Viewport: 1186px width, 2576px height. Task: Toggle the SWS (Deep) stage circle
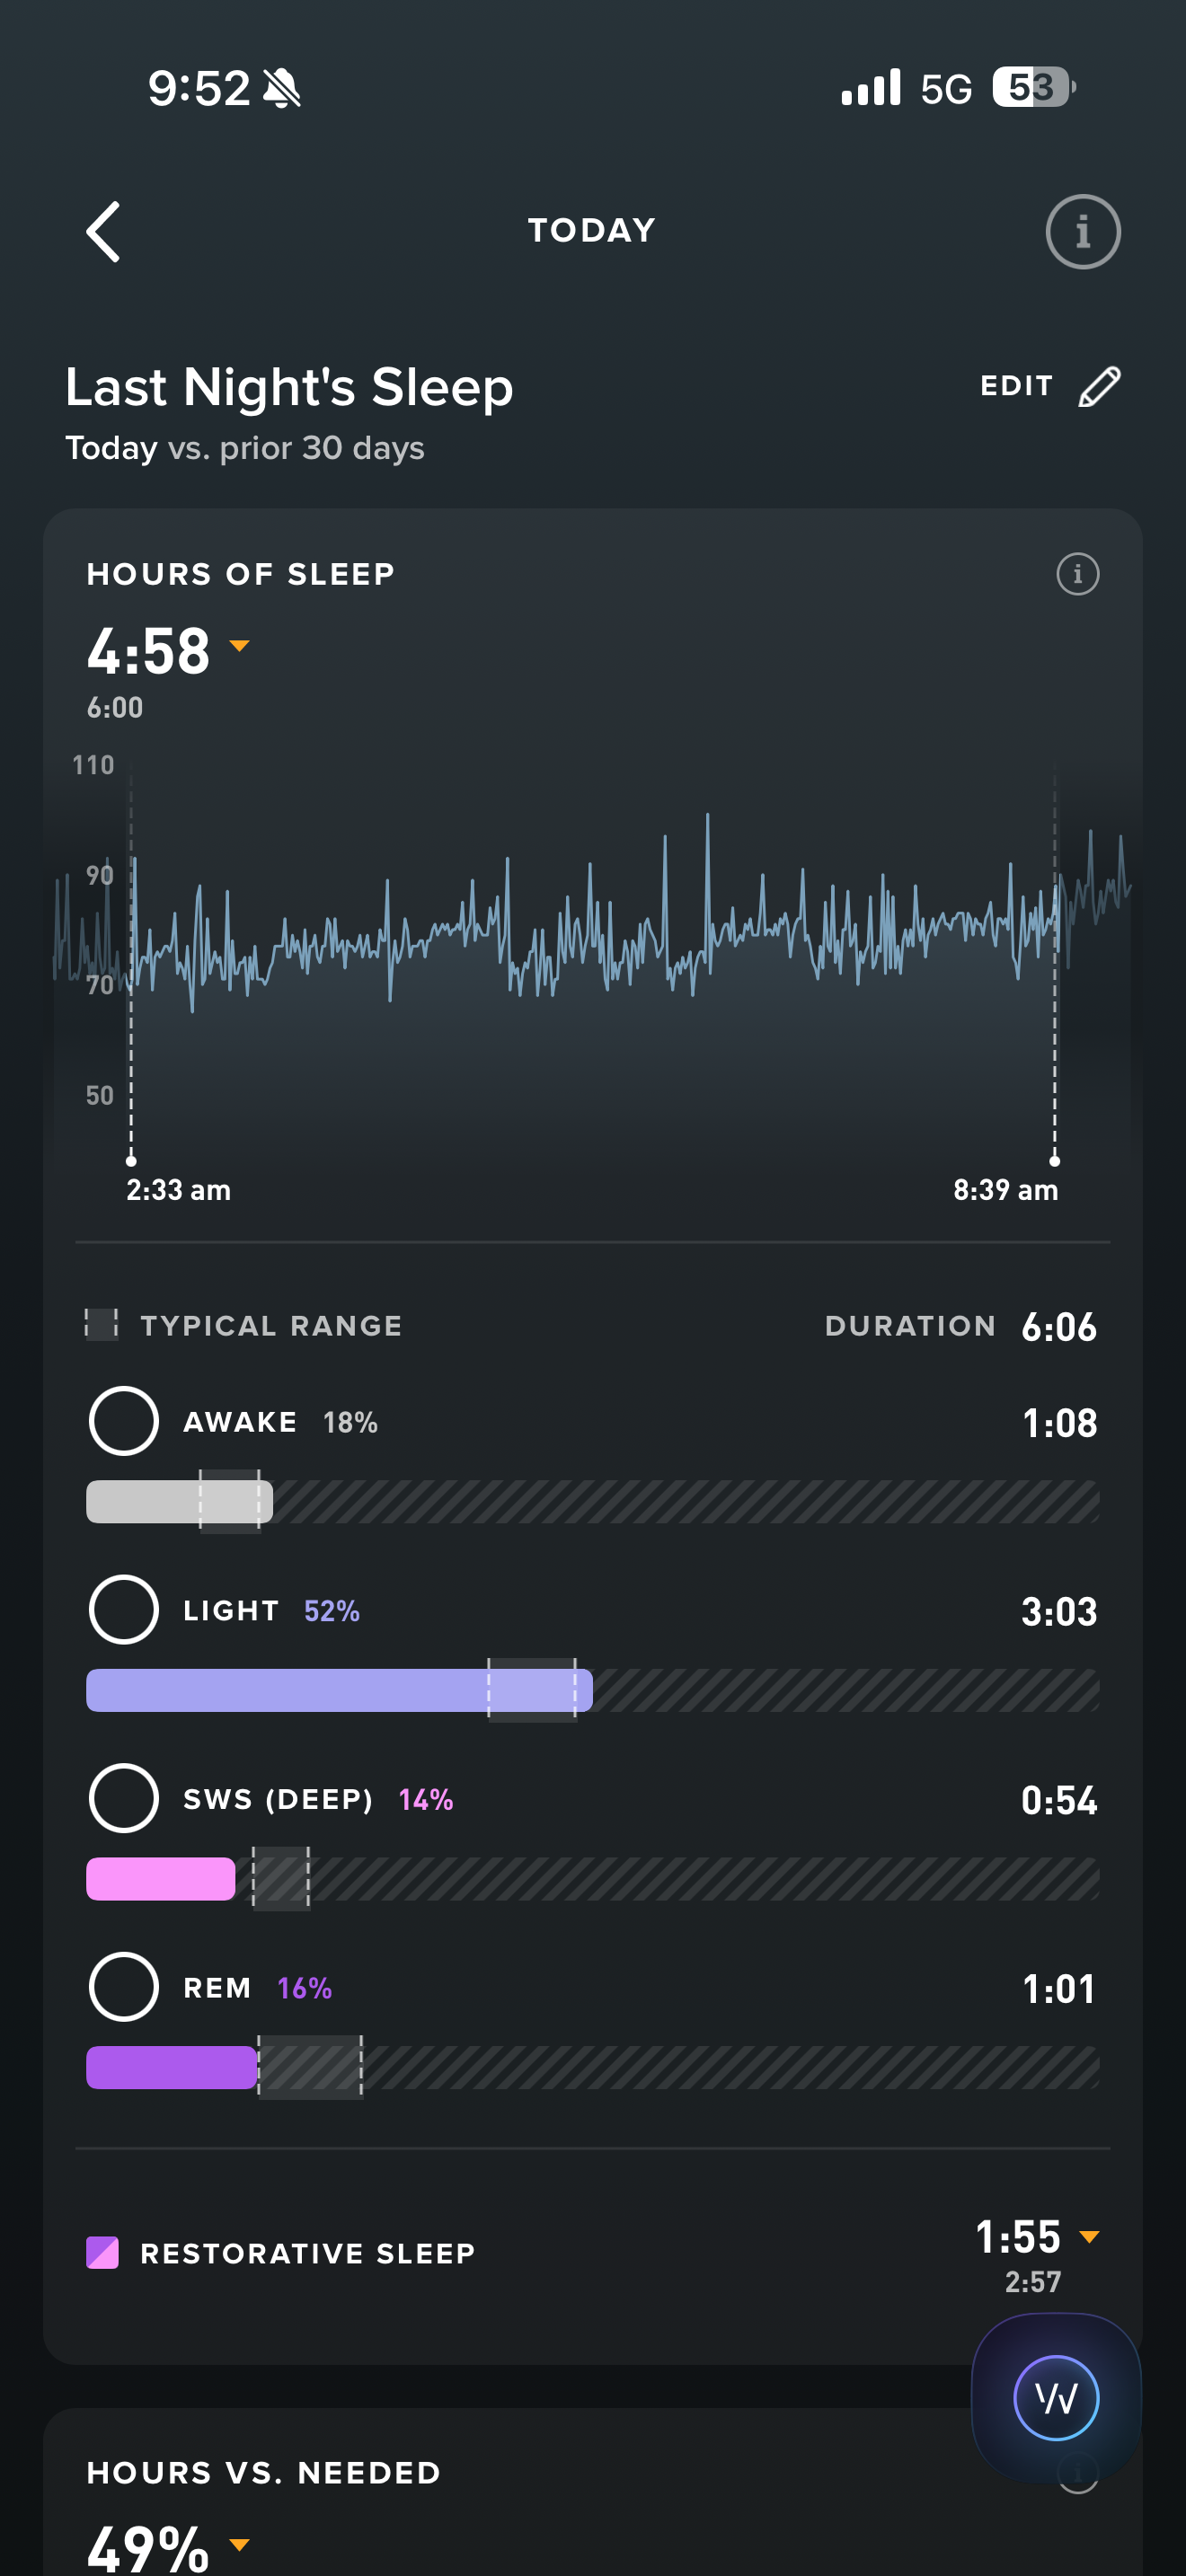click(x=124, y=1798)
